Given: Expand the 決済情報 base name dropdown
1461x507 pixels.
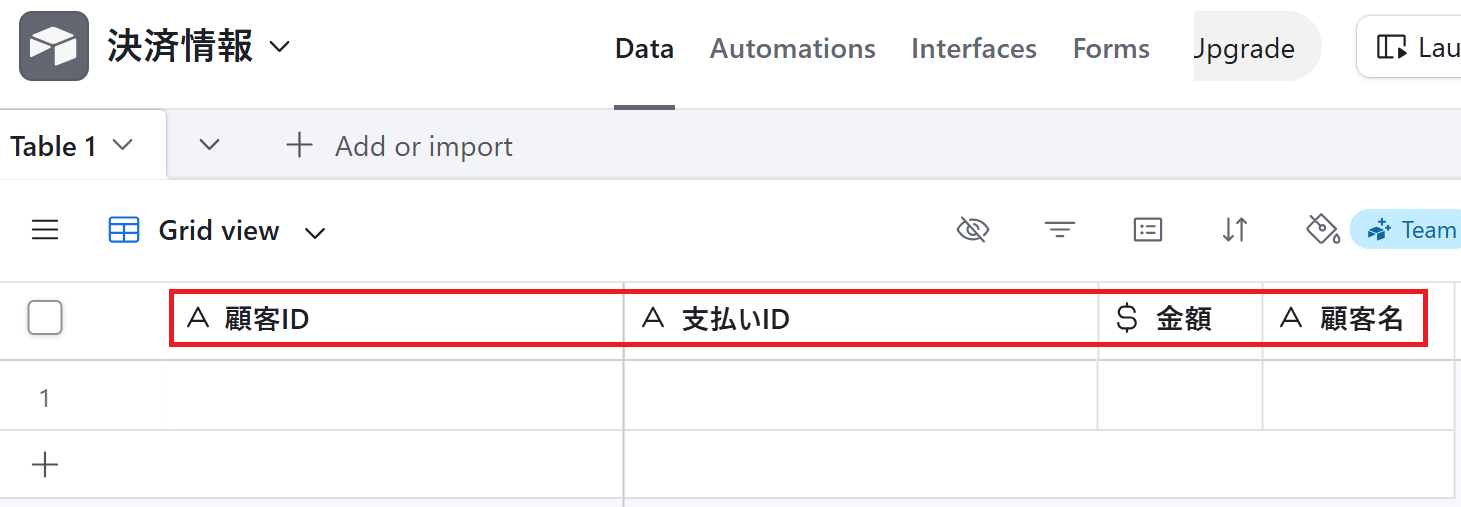Looking at the screenshot, I should click(280, 47).
